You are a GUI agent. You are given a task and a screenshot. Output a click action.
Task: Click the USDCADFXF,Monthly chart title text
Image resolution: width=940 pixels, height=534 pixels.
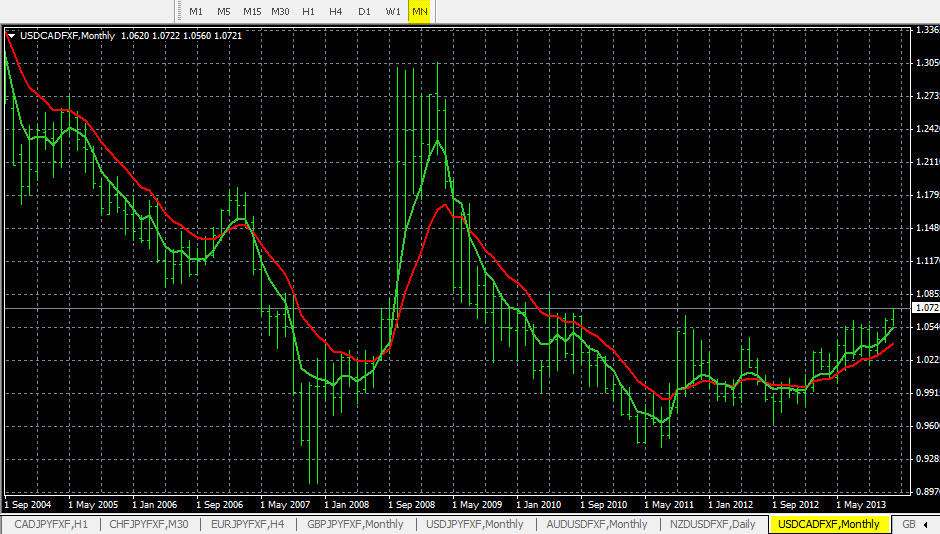(x=68, y=36)
